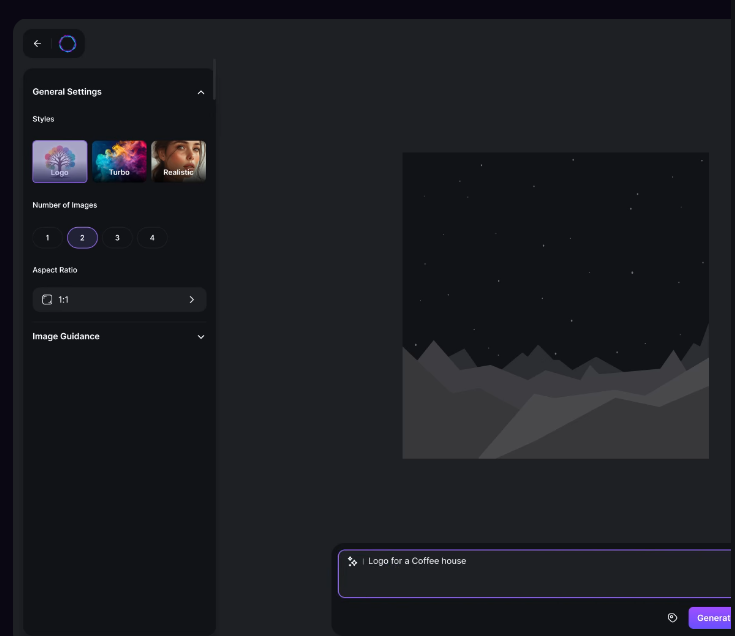Set number of images to 4

coord(152,238)
